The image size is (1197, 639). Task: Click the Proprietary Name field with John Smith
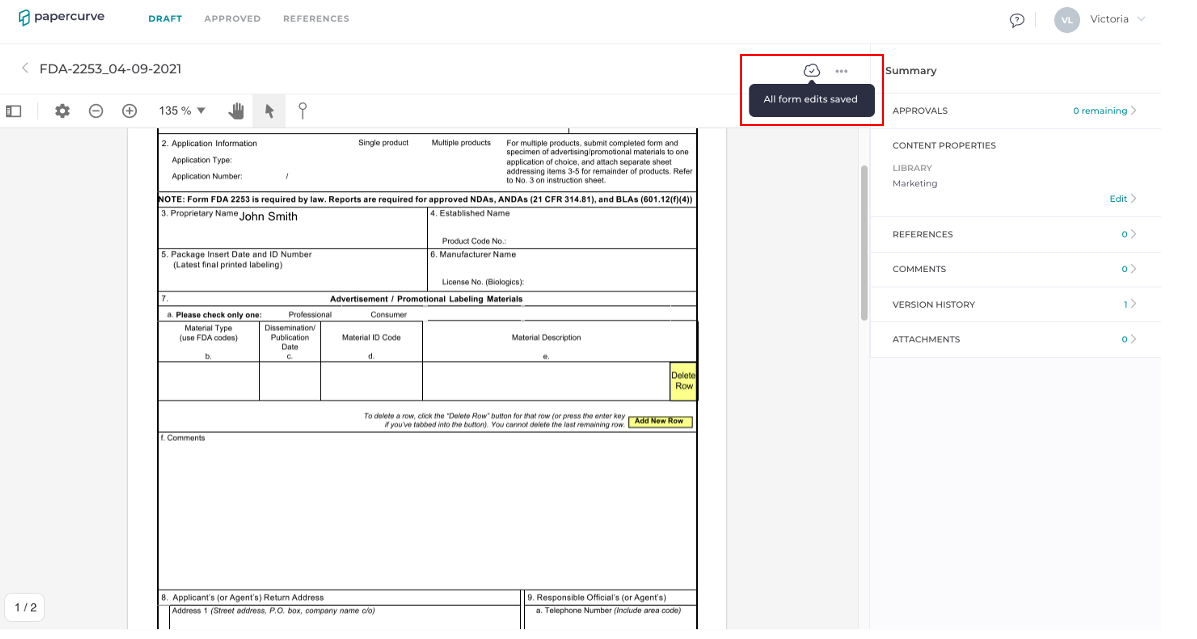point(293,228)
